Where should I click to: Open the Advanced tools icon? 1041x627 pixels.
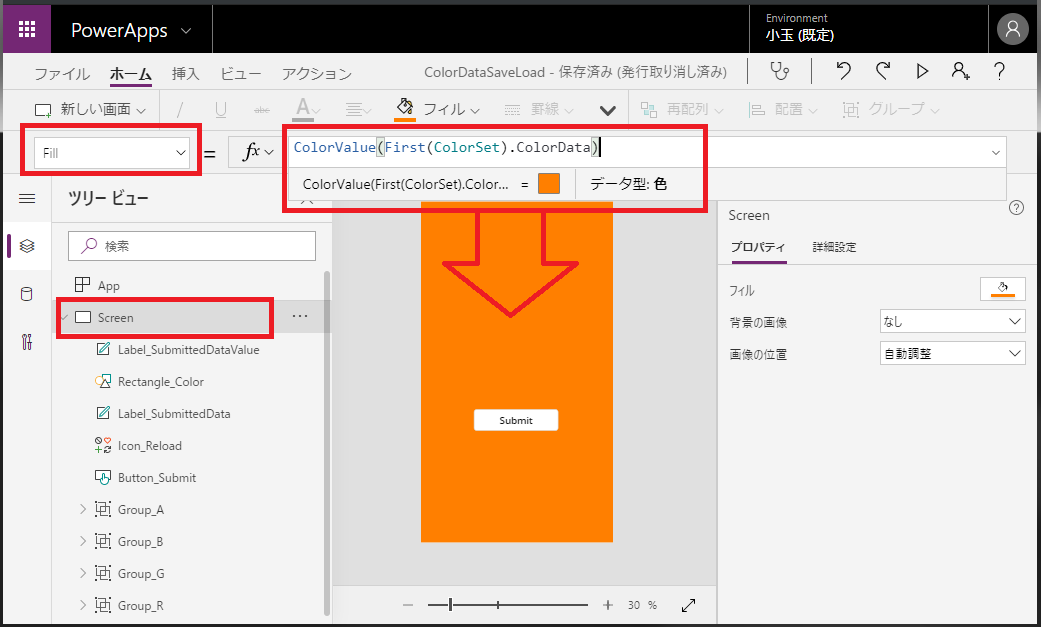click(27, 342)
